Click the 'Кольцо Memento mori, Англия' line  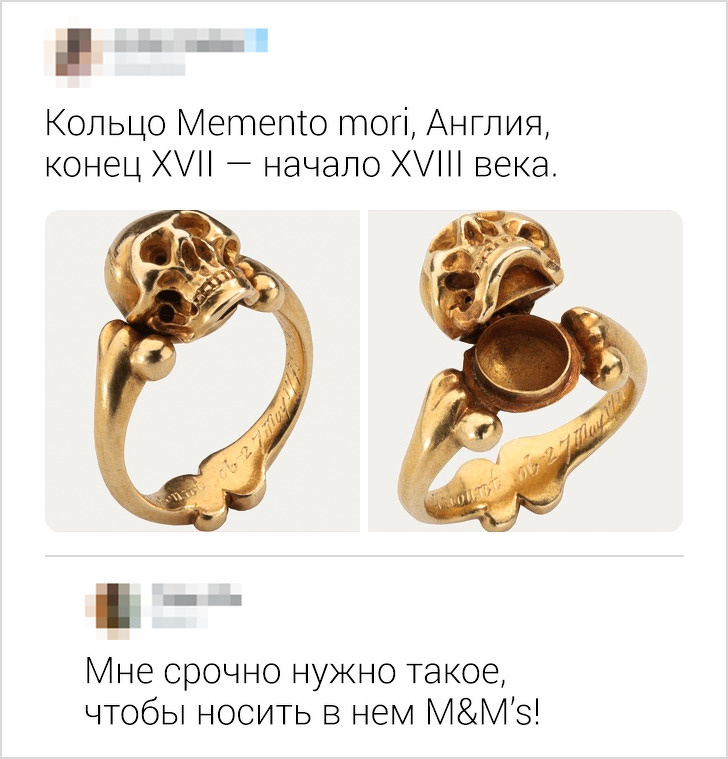click(297, 125)
